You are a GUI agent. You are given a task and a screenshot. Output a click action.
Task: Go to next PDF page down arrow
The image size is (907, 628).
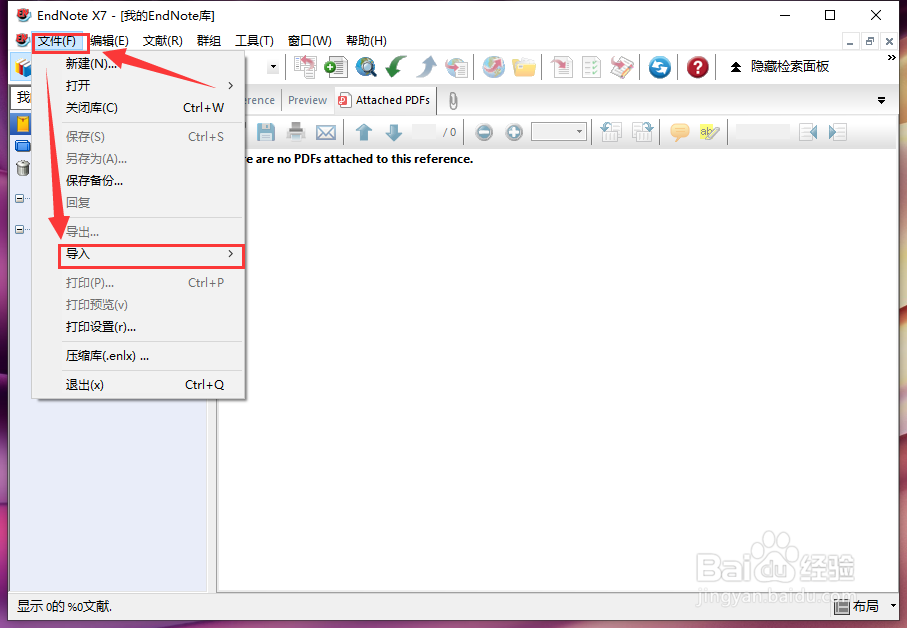pyautogui.click(x=394, y=132)
